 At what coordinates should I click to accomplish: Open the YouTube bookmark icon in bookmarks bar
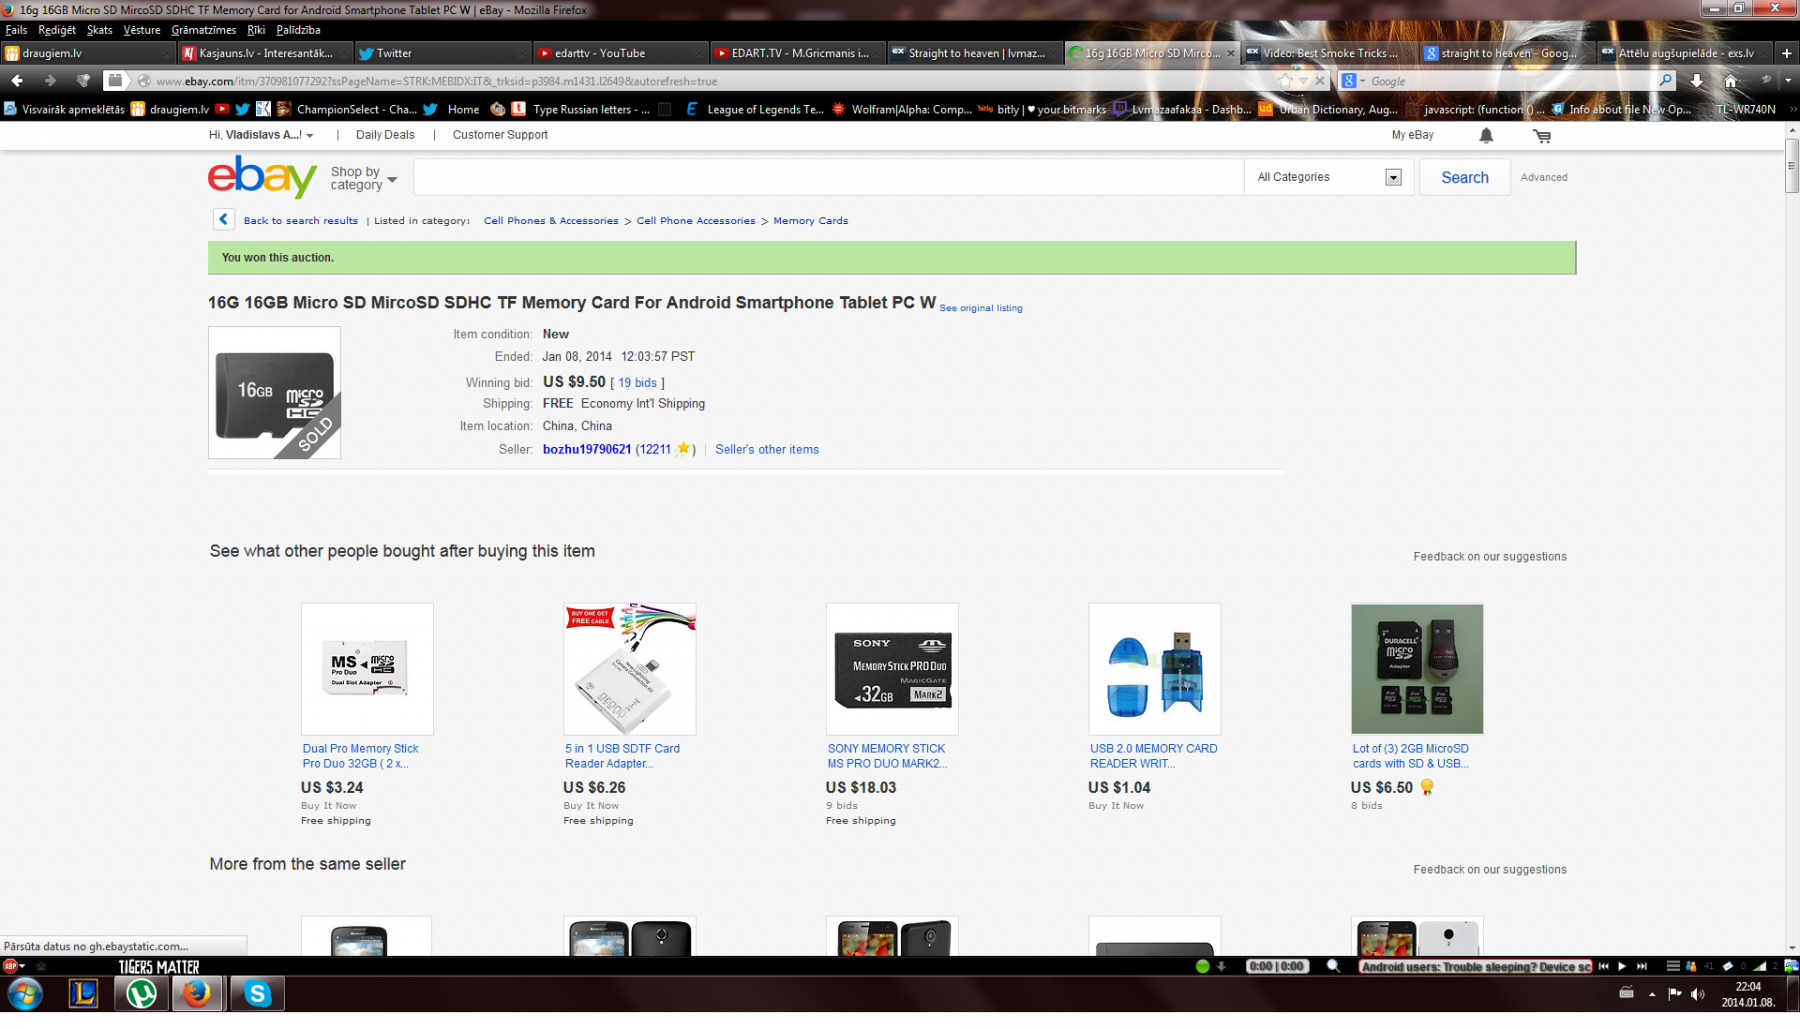click(x=222, y=109)
